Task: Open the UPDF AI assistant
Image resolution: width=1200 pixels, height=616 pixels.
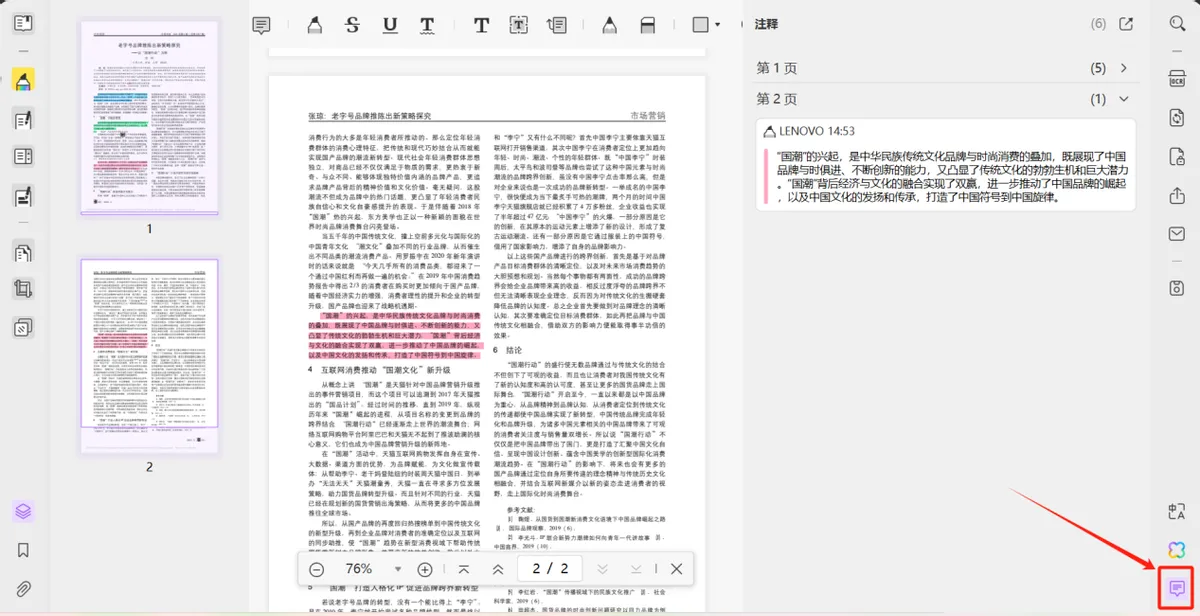Action: pos(1177,550)
